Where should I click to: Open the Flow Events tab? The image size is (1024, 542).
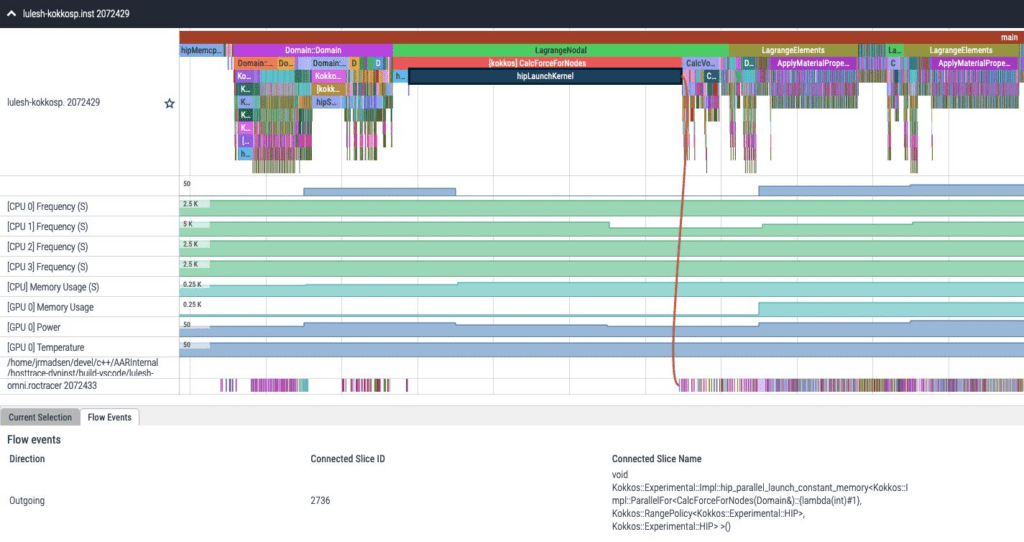click(109, 417)
